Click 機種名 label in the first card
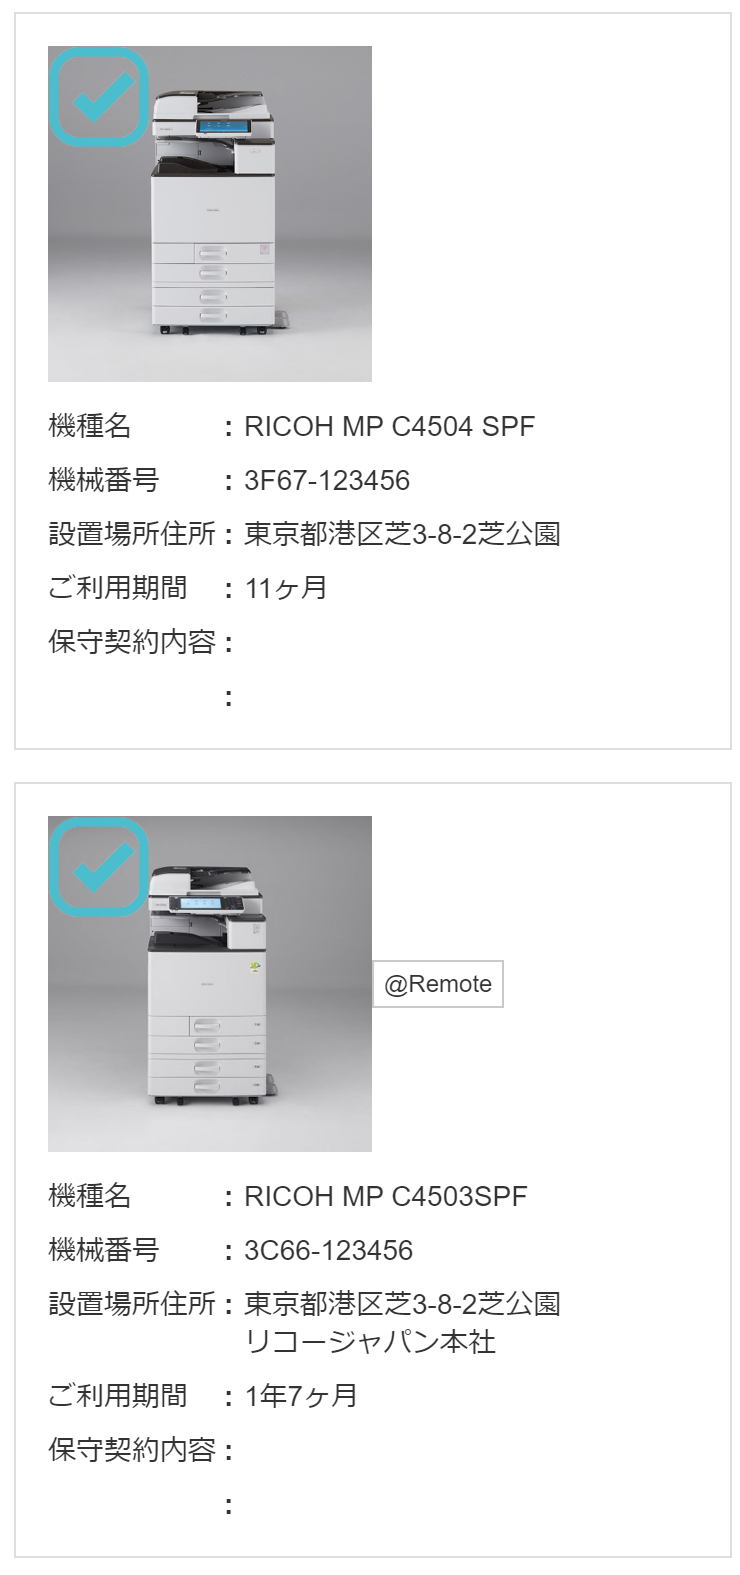 click(90, 427)
